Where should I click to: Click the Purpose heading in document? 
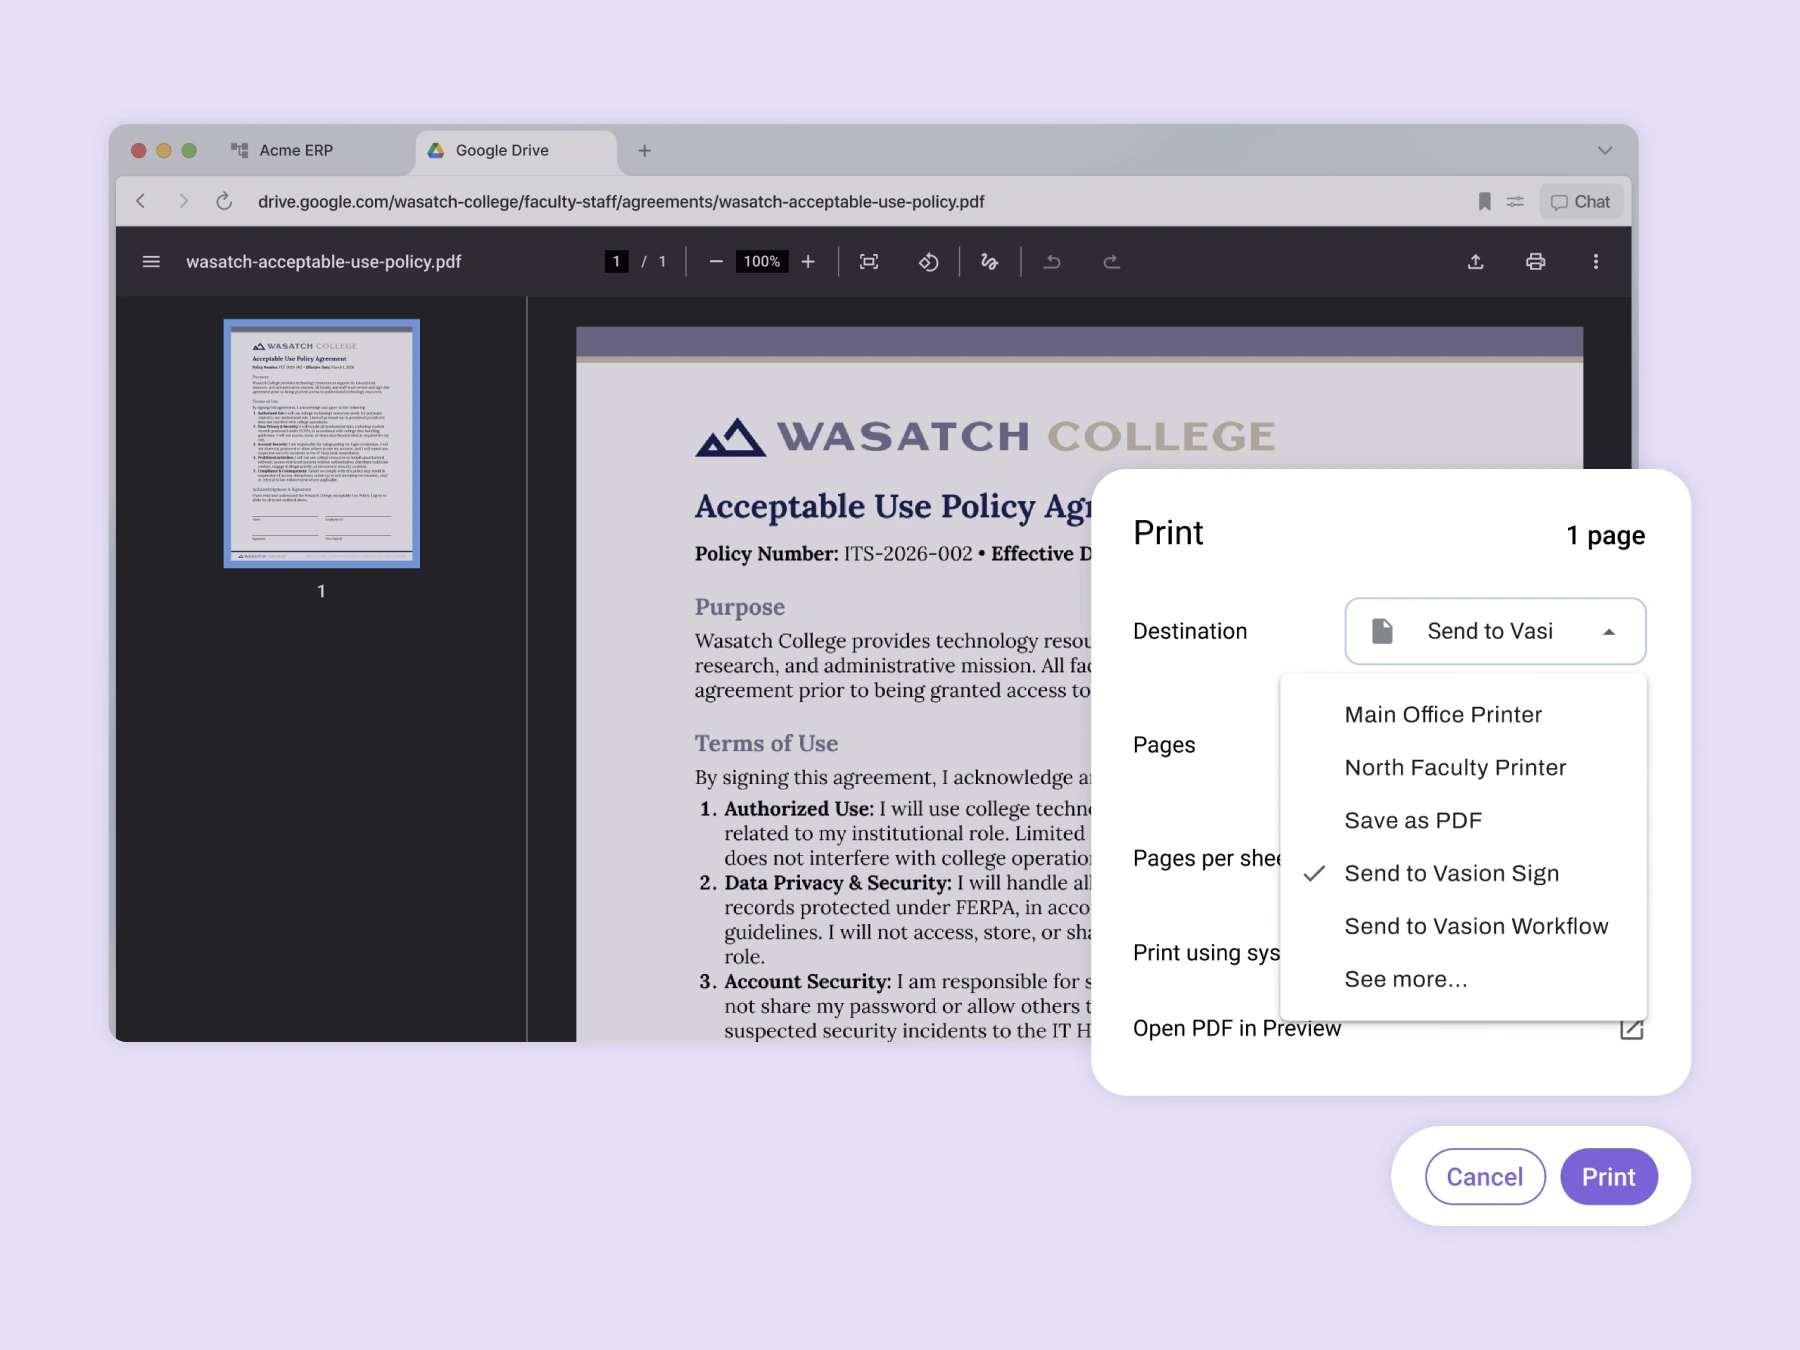point(740,607)
